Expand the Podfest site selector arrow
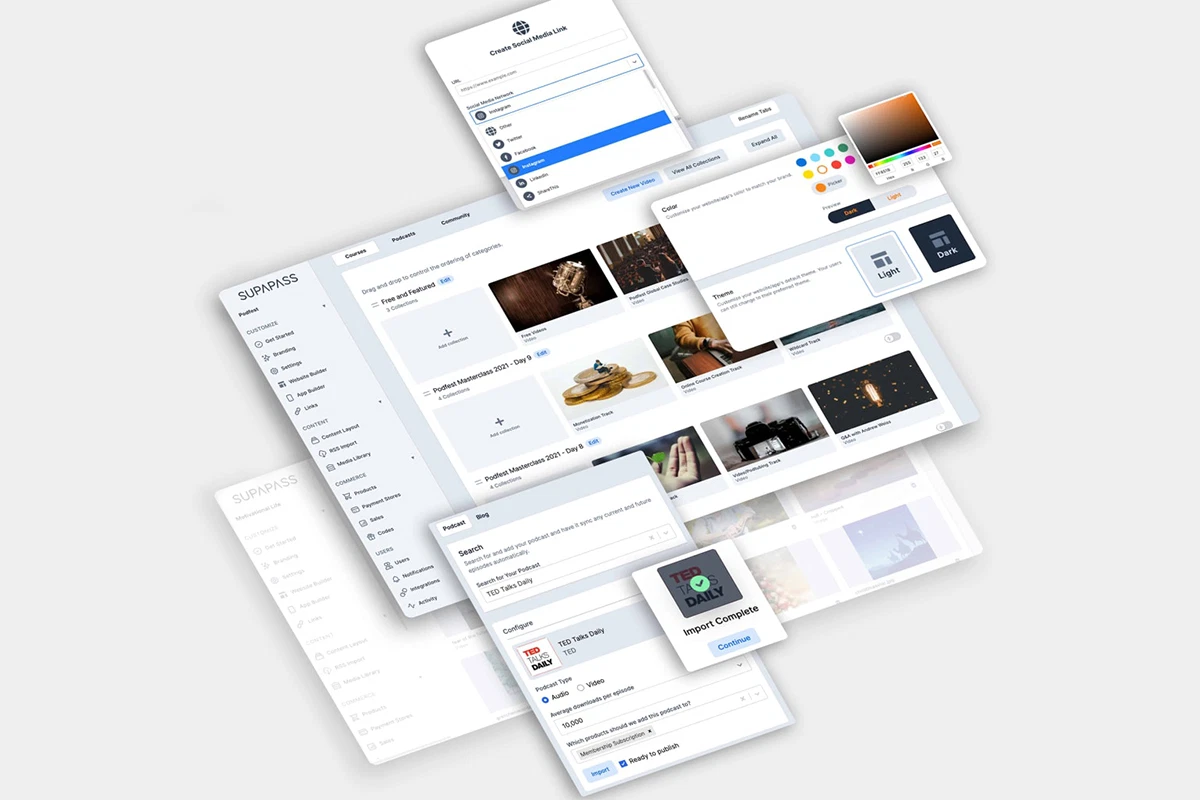 324,304
